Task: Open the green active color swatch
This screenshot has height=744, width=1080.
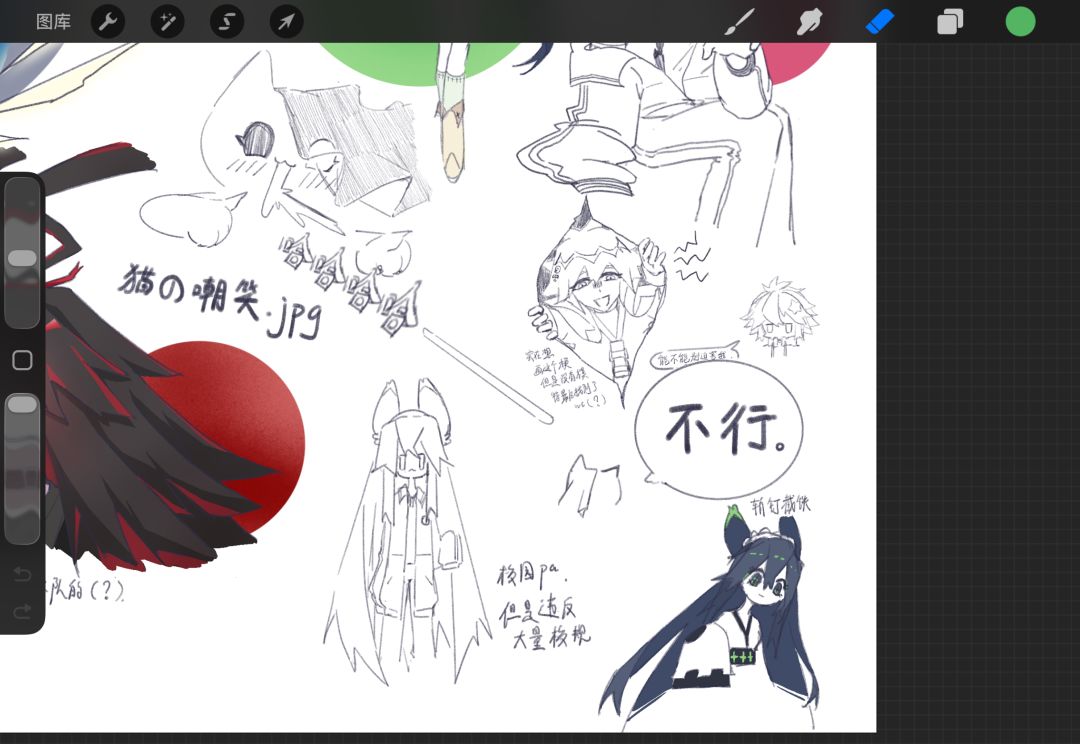Action: pos(1020,22)
